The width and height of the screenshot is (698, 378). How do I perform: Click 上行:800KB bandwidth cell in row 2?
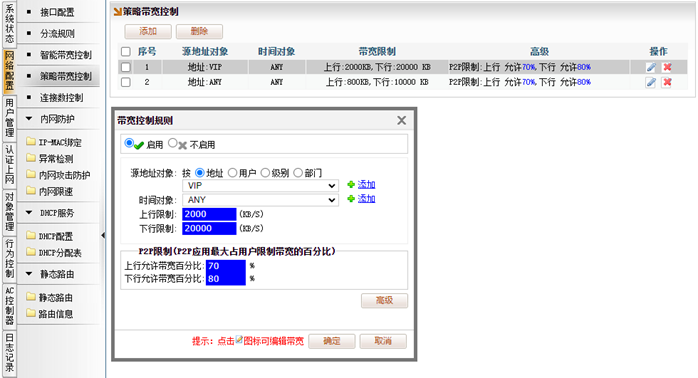377,82
